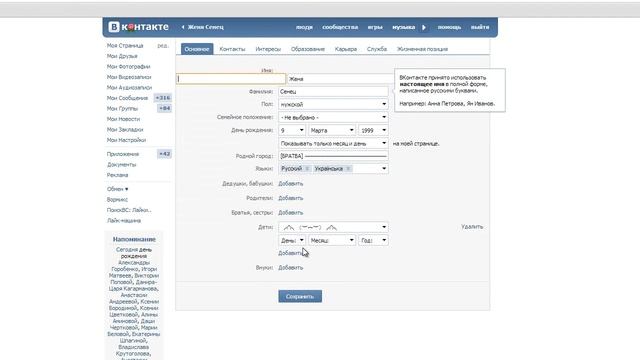Open сообщества in the top menu
Screen dimensions: 640x360
click(x=340, y=27)
